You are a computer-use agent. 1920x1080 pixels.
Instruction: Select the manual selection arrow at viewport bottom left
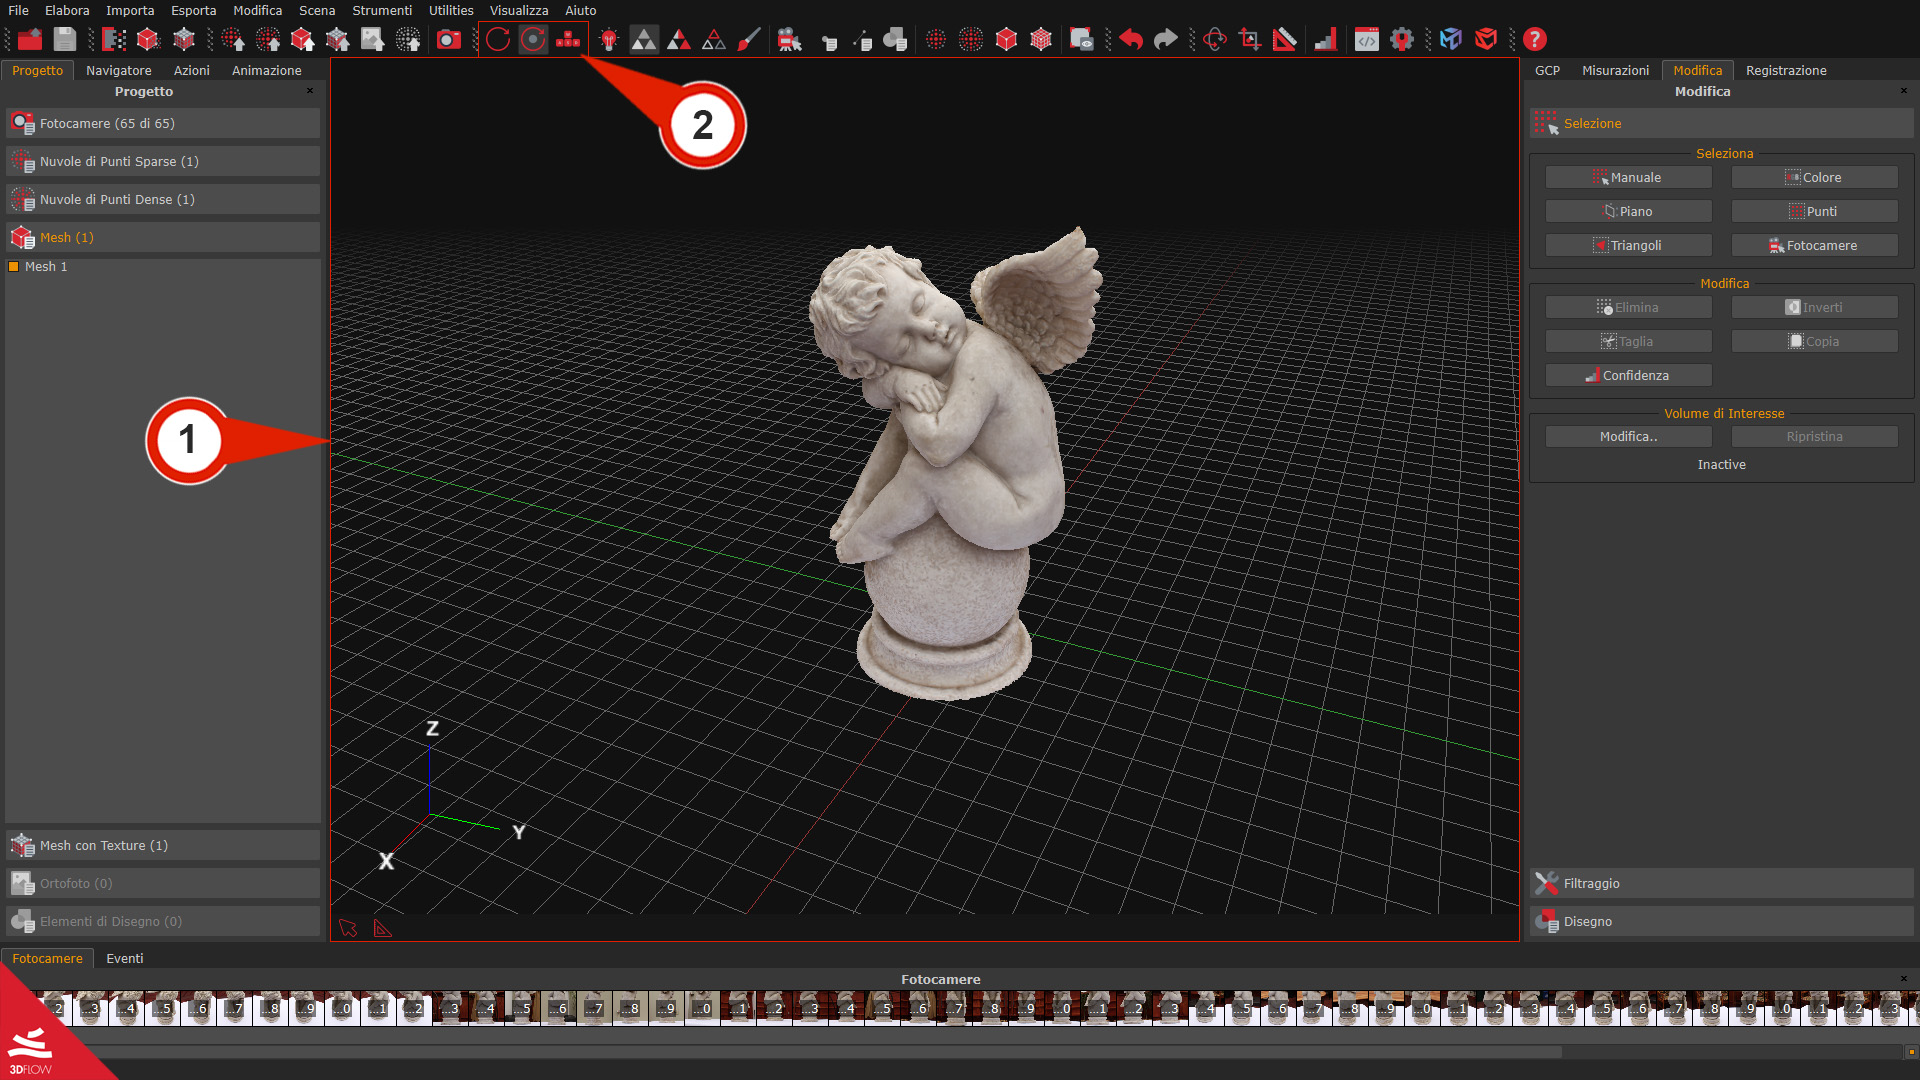click(348, 928)
